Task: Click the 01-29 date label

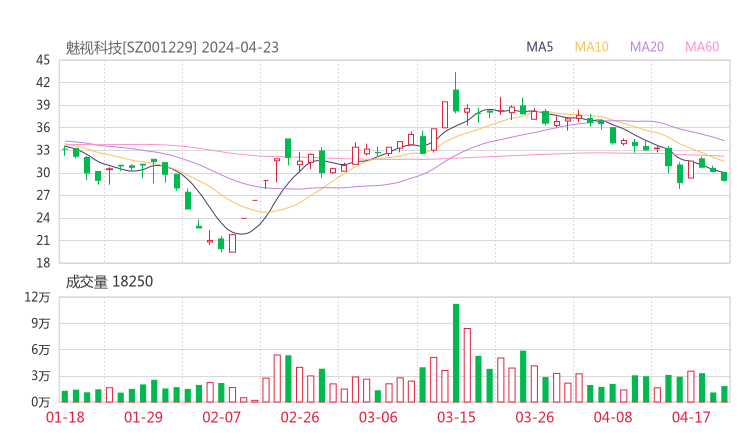Action: click(x=143, y=417)
